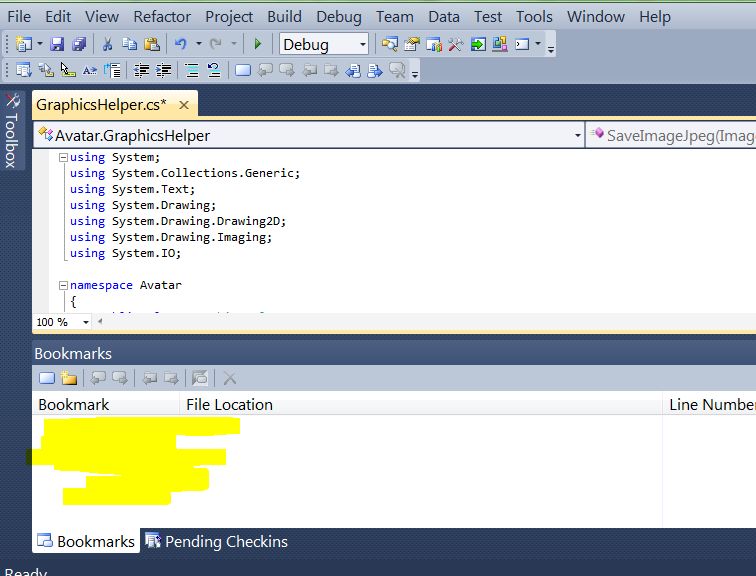The height and width of the screenshot is (576, 756).
Task: Open the Object Browser icon
Action: point(434,44)
